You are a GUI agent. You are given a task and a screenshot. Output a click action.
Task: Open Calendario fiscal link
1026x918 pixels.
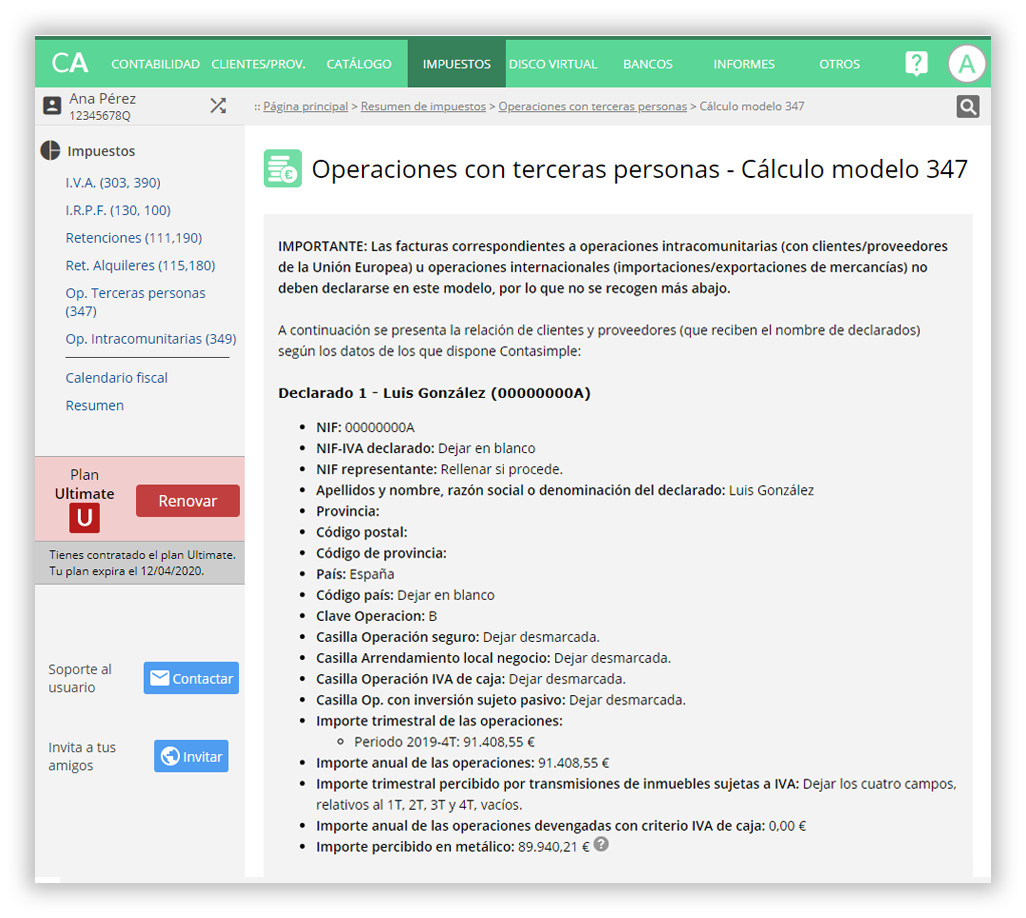(117, 378)
